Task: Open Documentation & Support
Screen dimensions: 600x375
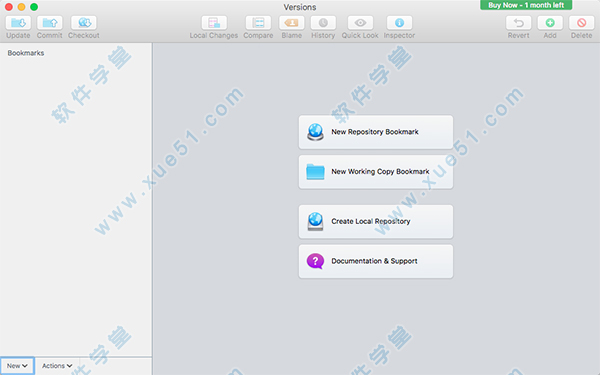Action: pyautogui.click(x=376, y=261)
